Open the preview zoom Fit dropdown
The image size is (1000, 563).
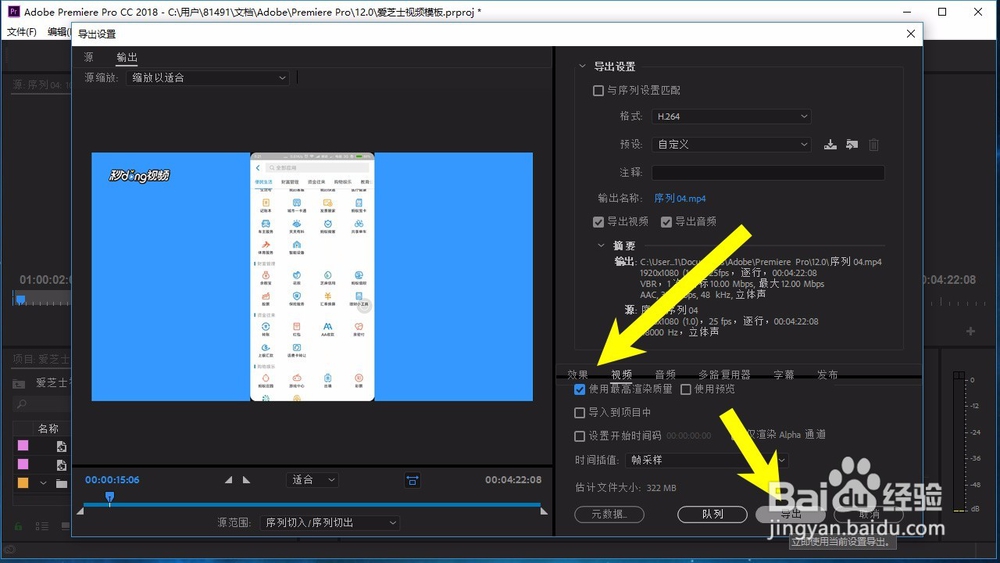click(312, 479)
